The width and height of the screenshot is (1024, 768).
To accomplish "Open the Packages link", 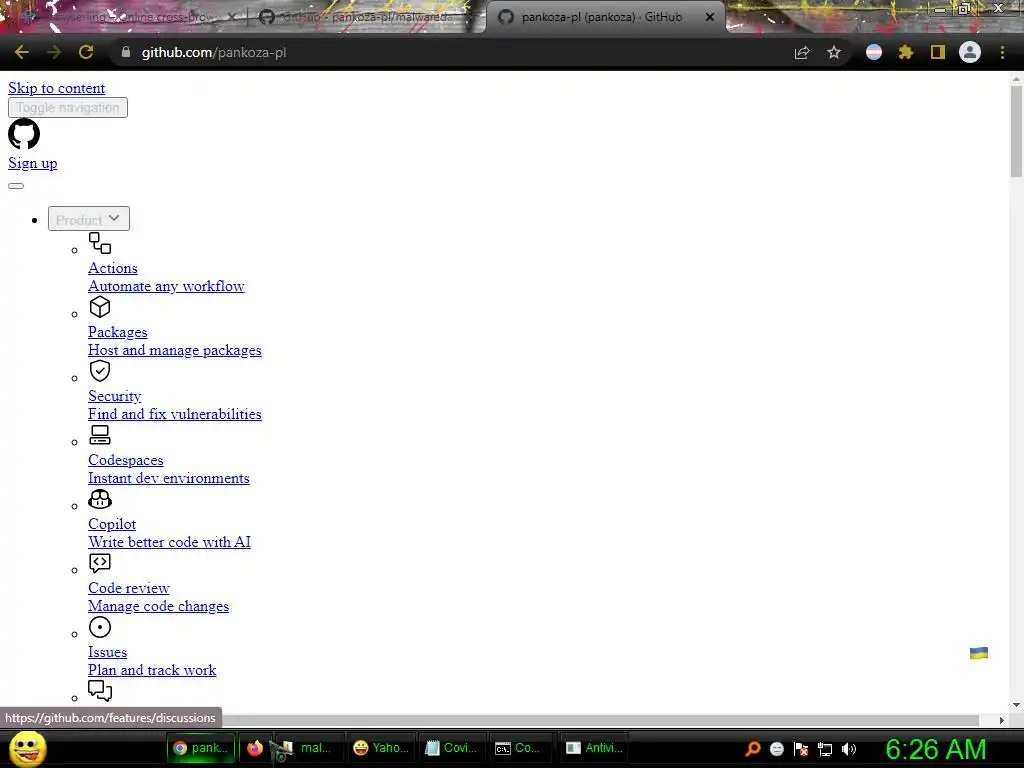I will point(118,332).
